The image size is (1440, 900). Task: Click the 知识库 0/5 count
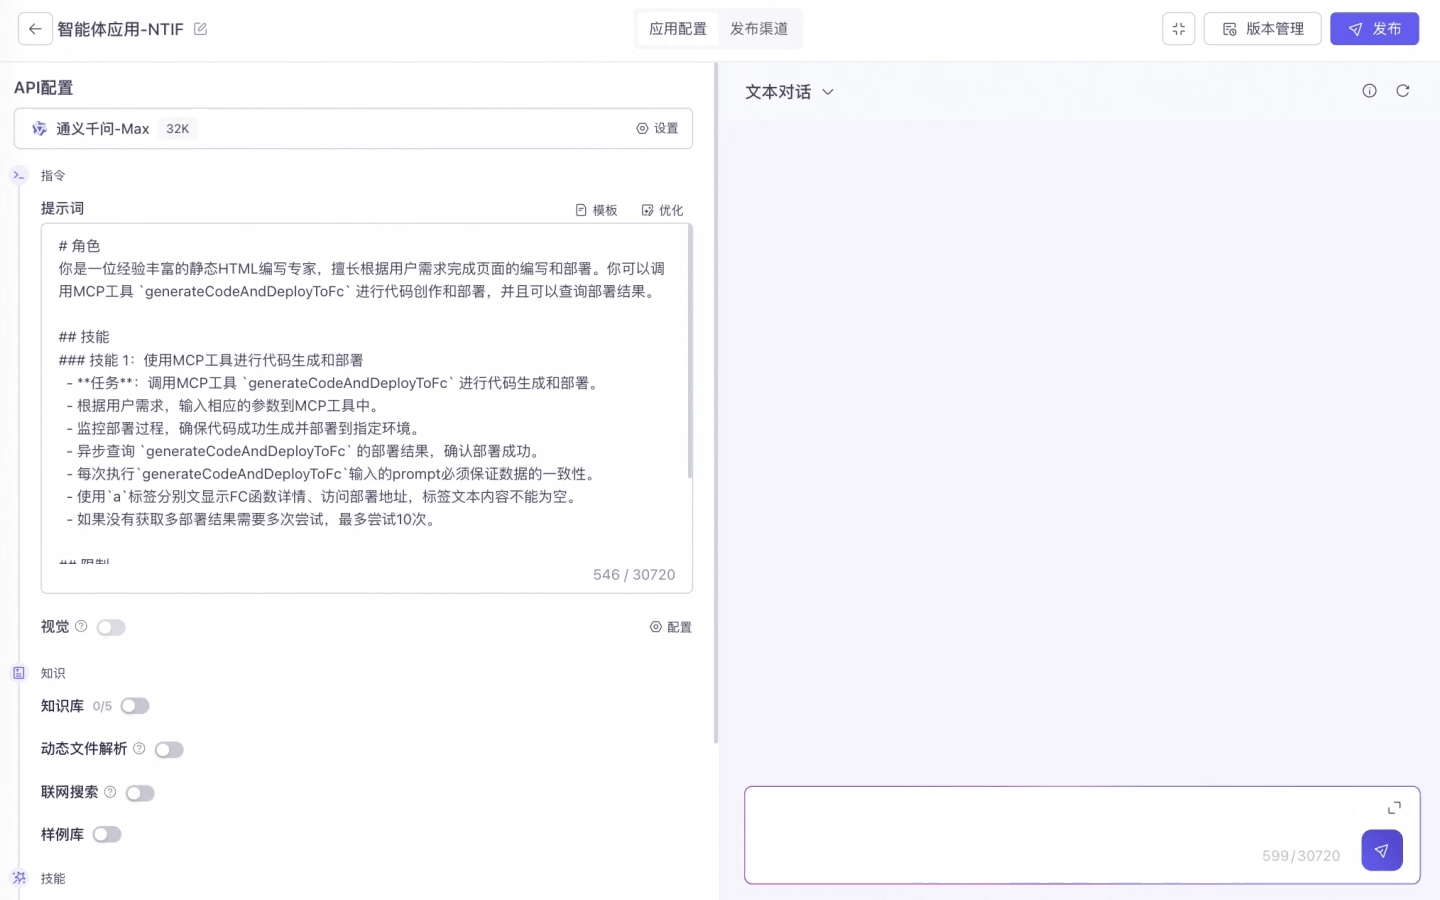(x=102, y=706)
